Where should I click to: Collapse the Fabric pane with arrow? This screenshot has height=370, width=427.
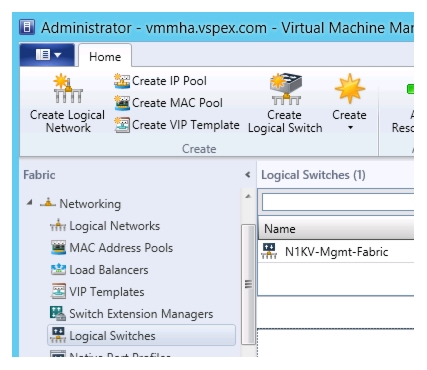pyautogui.click(x=247, y=175)
